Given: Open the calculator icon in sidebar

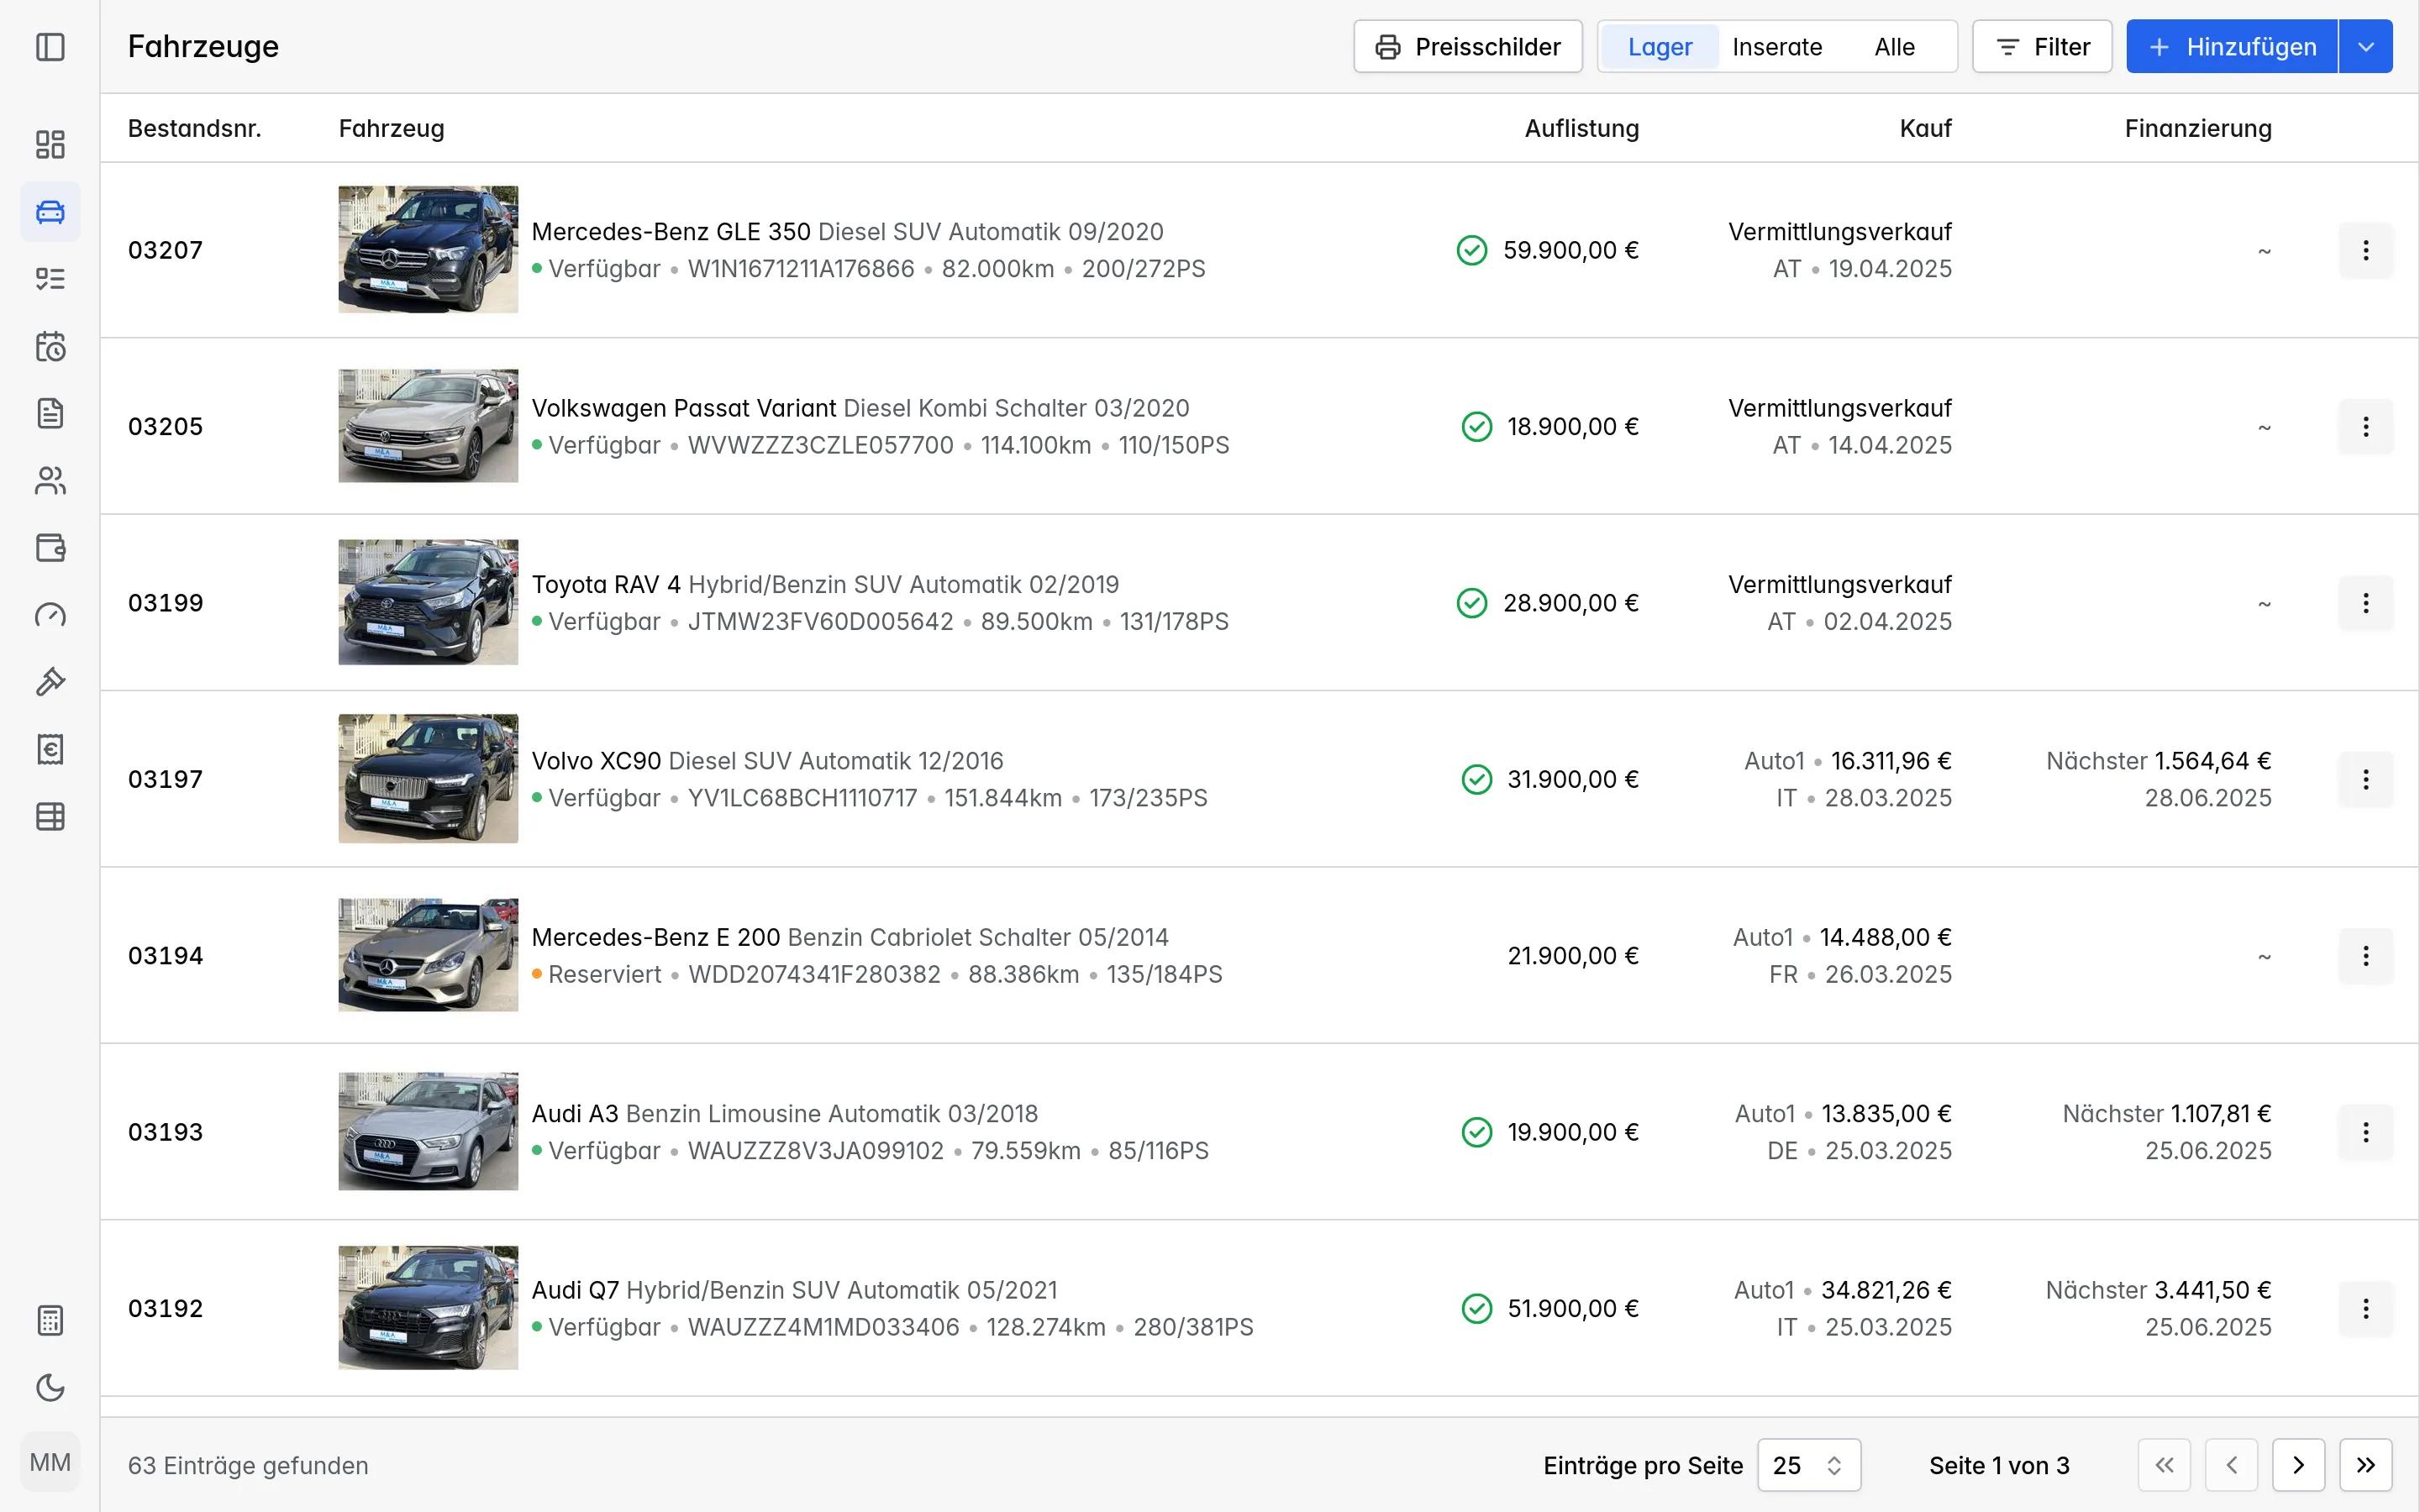Looking at the screenshot, I should [50, 1321].
